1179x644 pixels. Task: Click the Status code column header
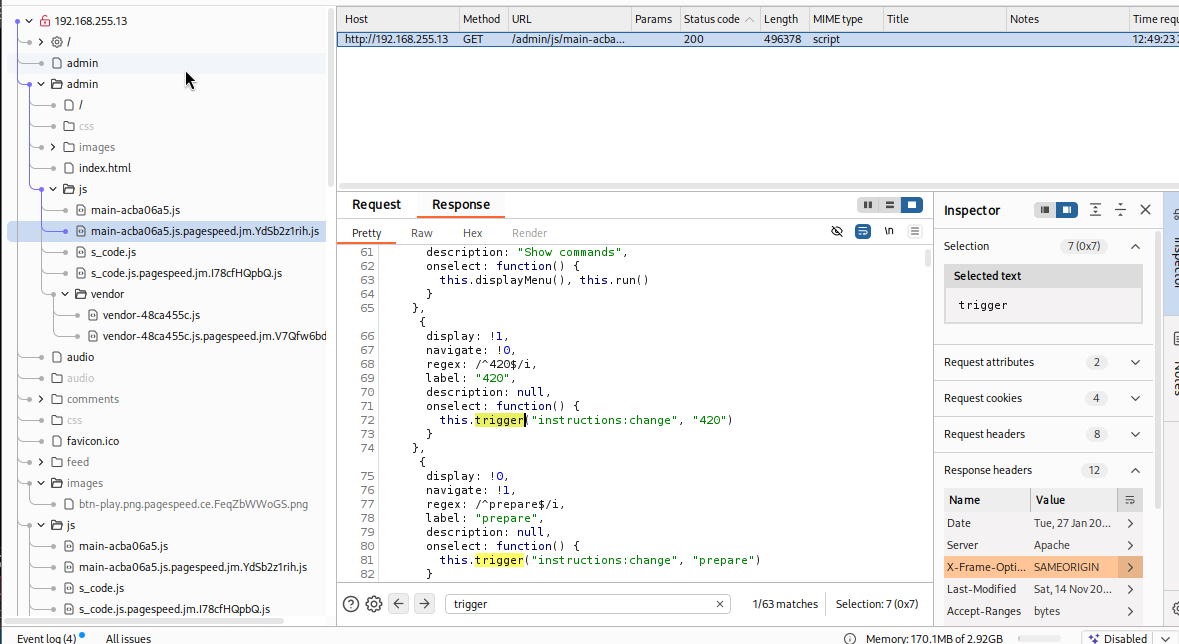[711, 19]
